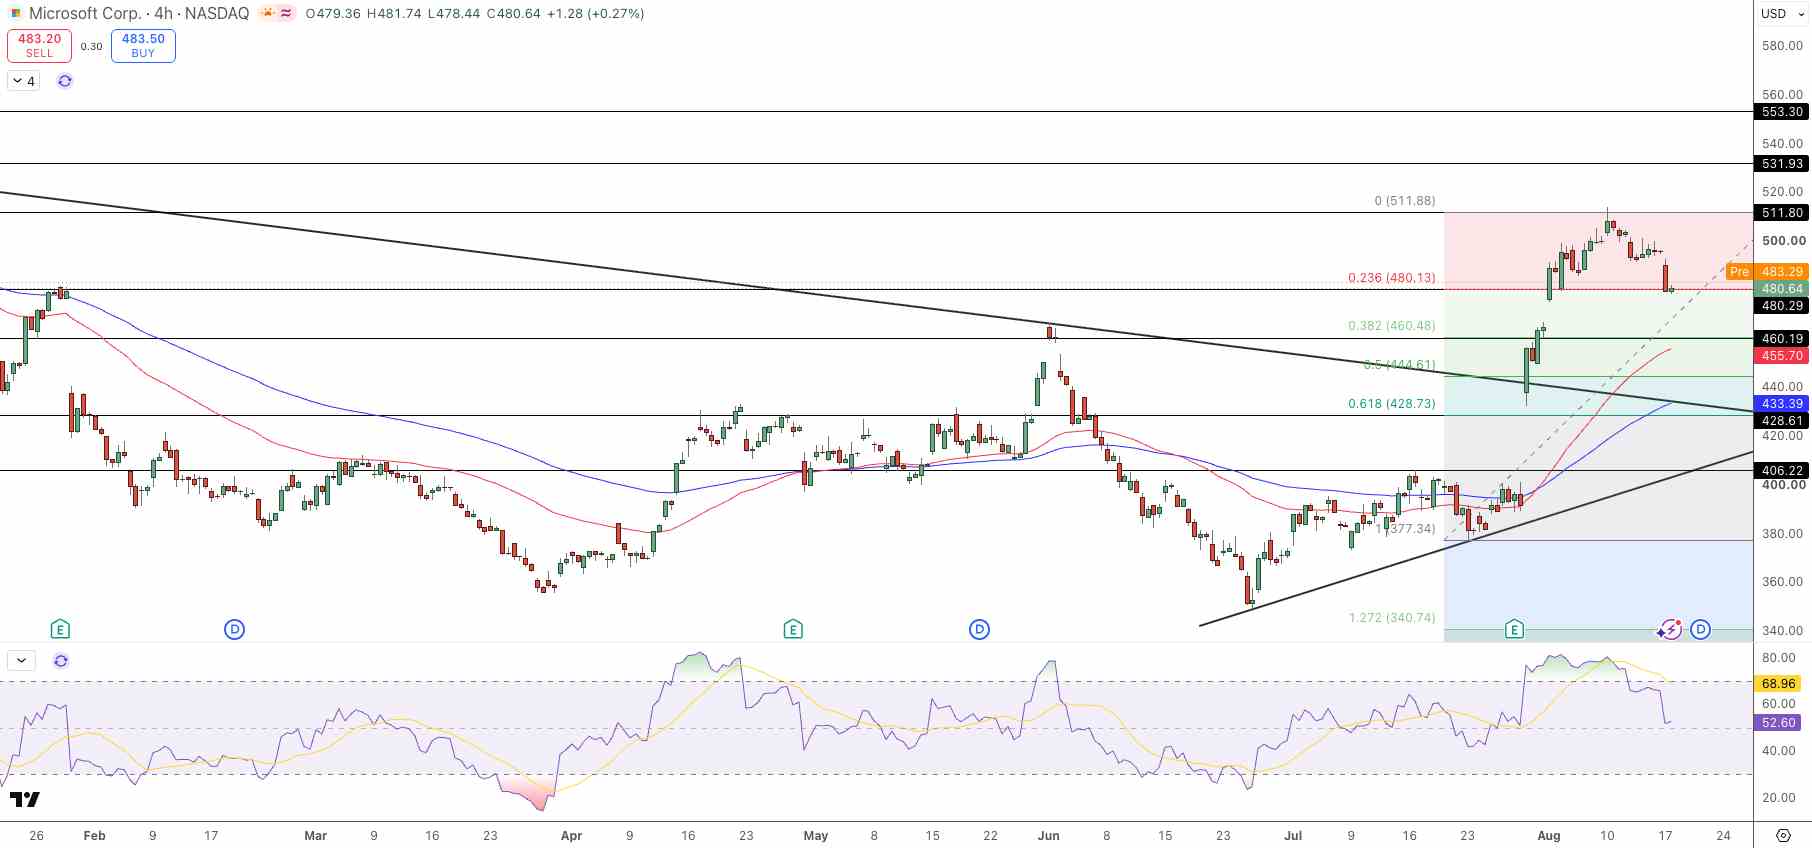Click the 531.93 horizontal line price label
The height and width of the screenshot is (848, 1812).
pyautogui.click(x=1782, y=164)
